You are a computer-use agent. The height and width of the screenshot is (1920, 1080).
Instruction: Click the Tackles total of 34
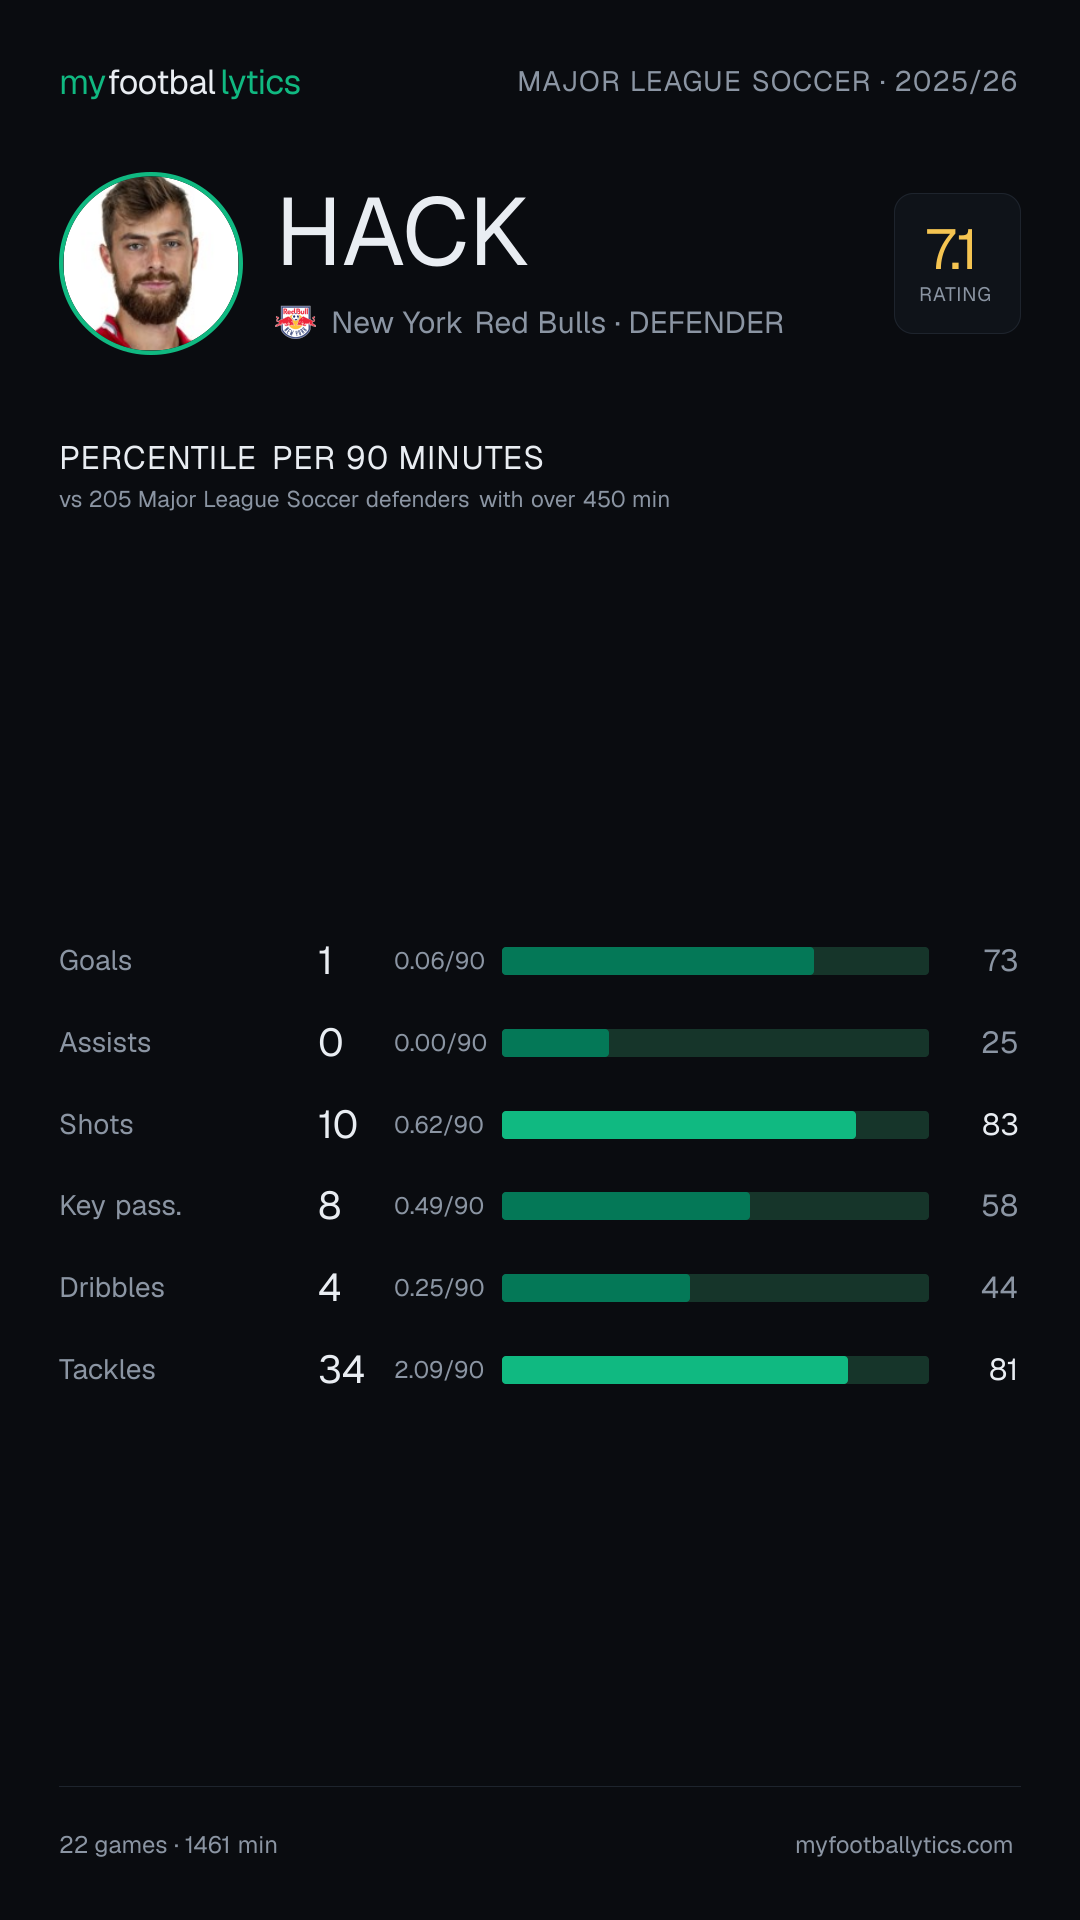tap(341, 1370)
